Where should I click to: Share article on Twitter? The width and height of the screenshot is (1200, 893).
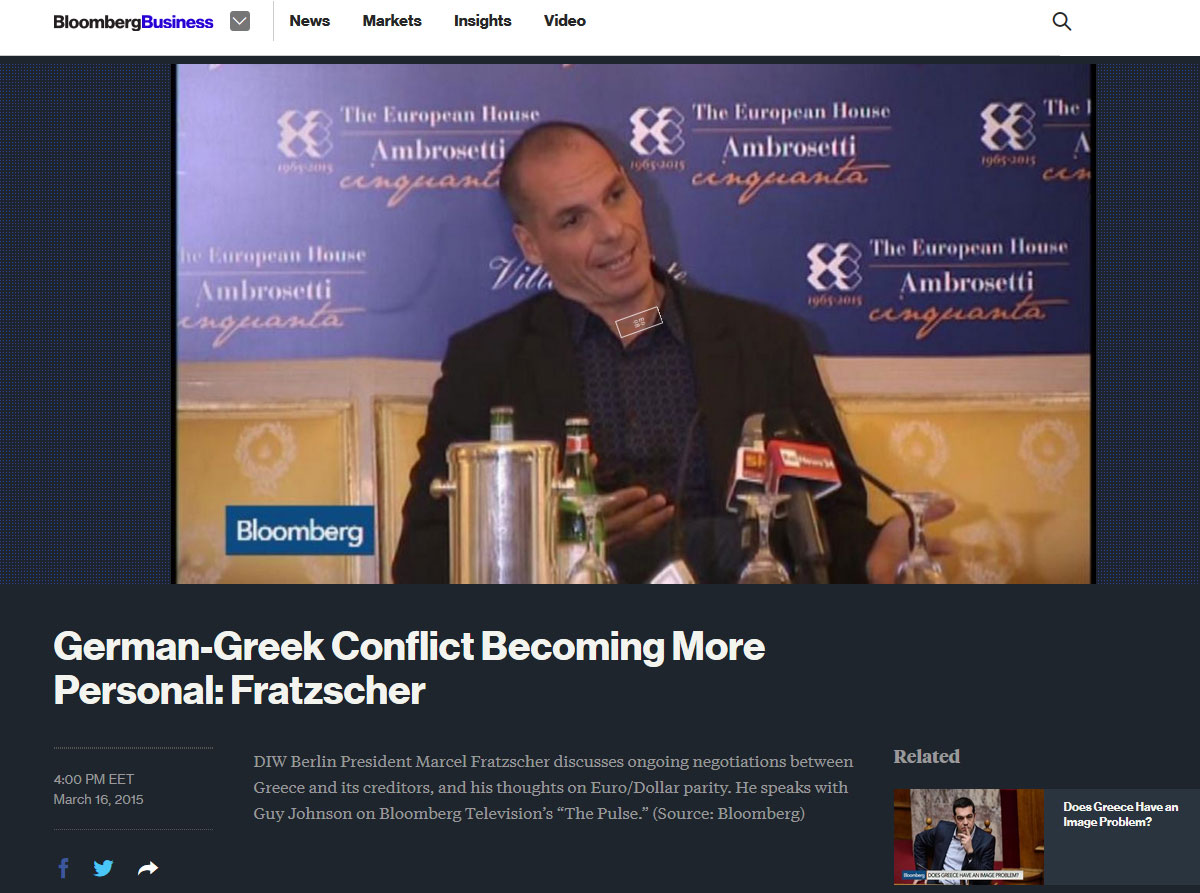104,868
